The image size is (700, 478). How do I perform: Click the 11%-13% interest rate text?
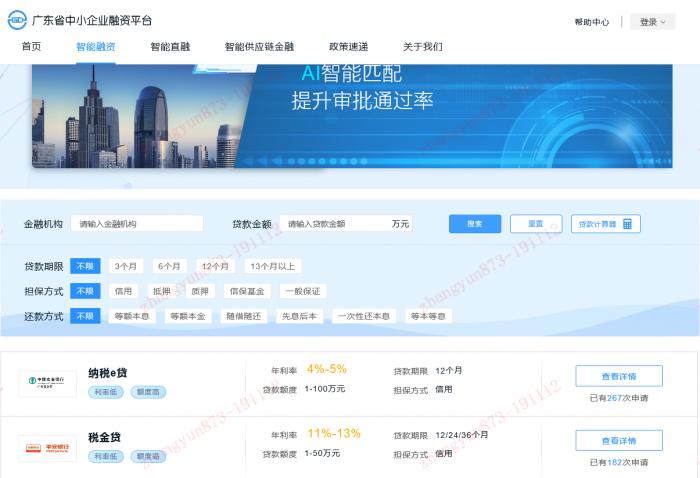[334, 433]
